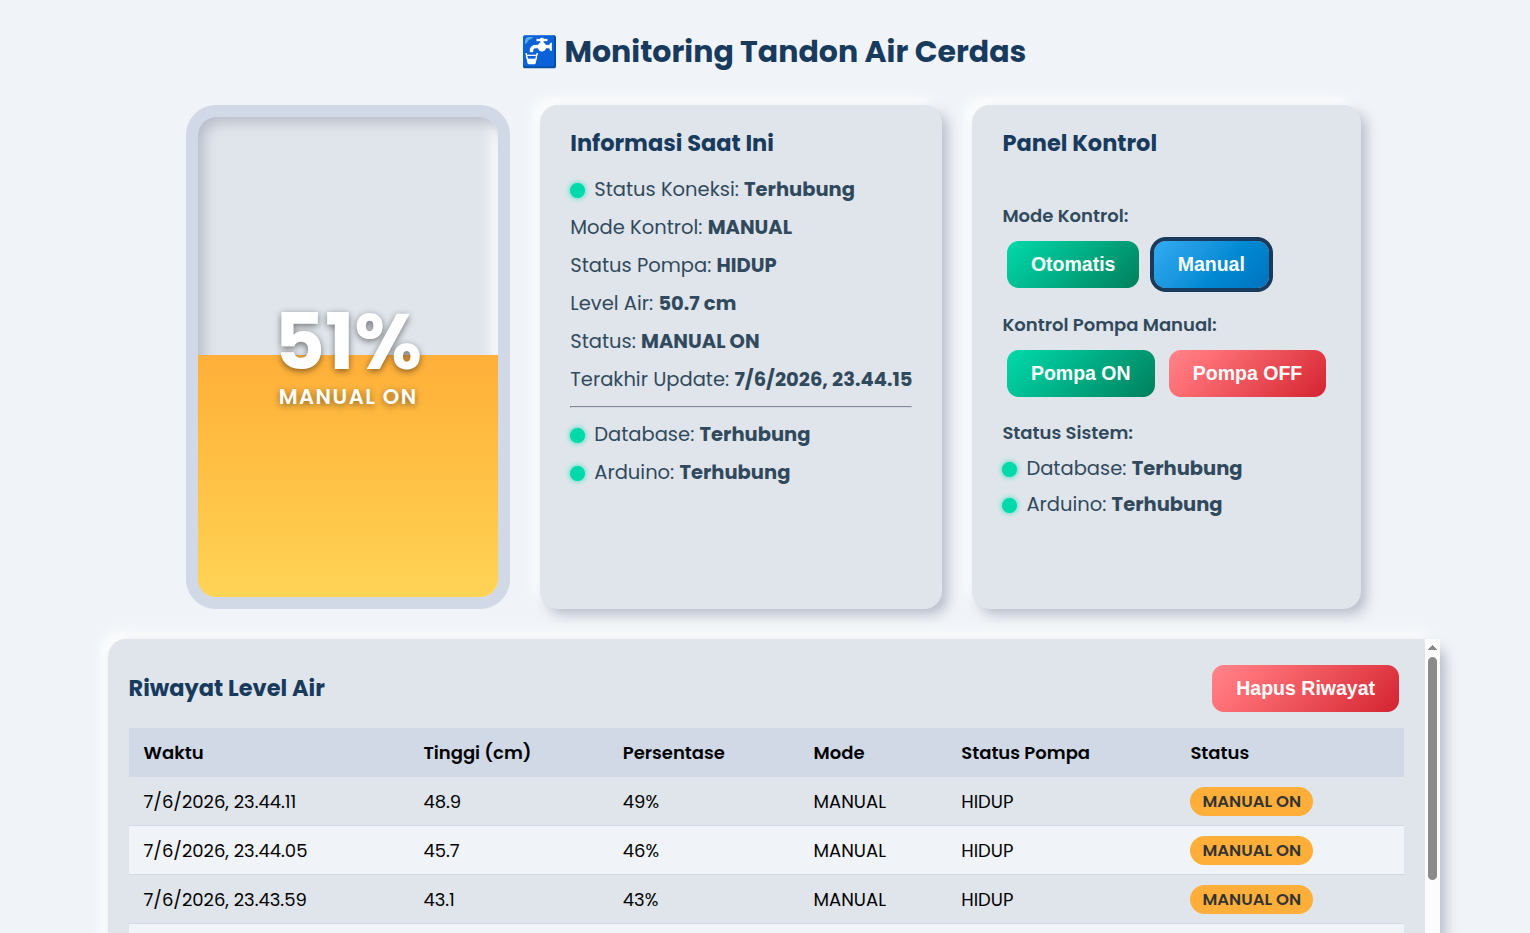Click Database status dot in Panel Kontrol
Viewport: 1530px width, 933px height.
tap(1009, 469)
